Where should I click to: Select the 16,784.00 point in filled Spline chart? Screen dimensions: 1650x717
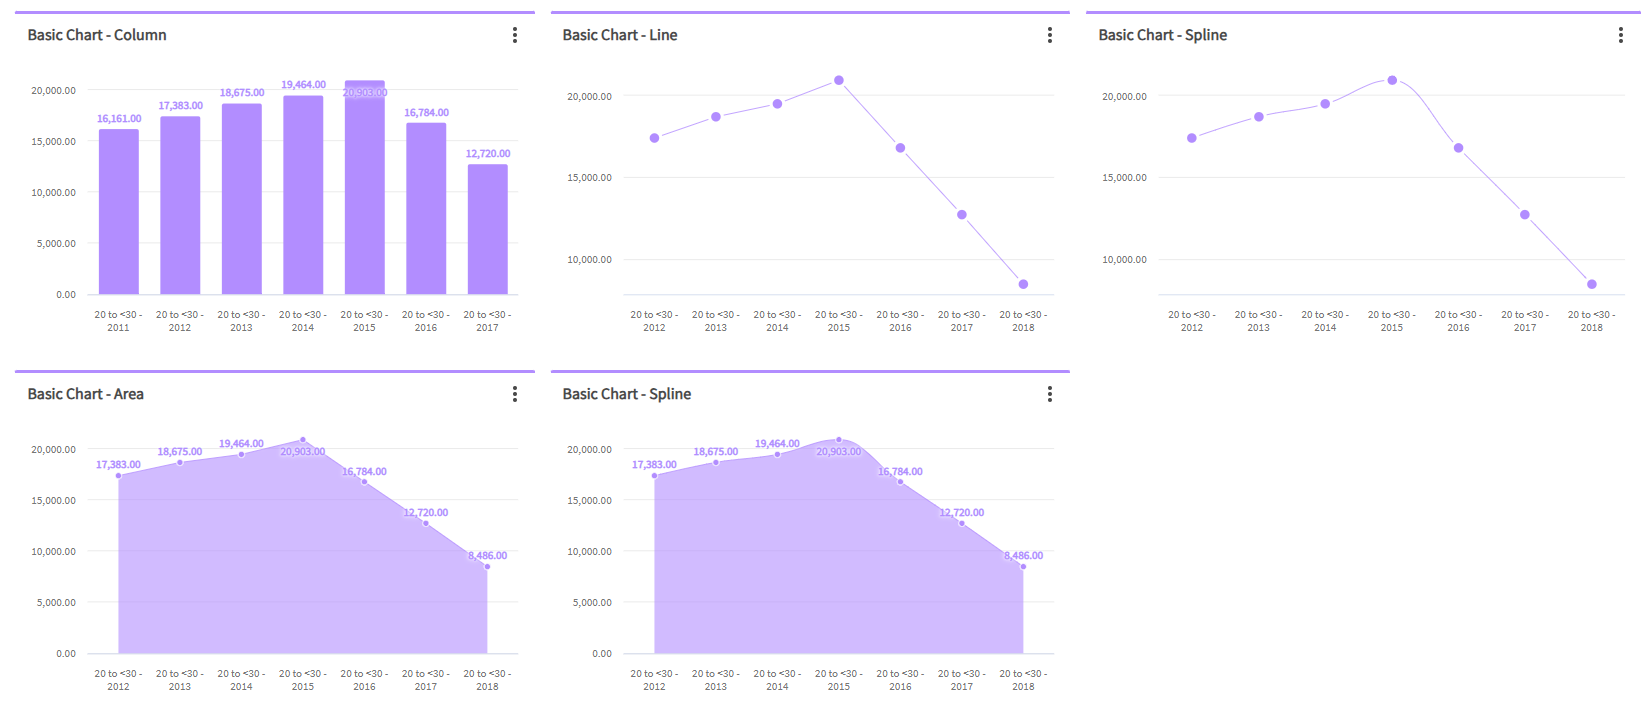(x=900, y=482)
